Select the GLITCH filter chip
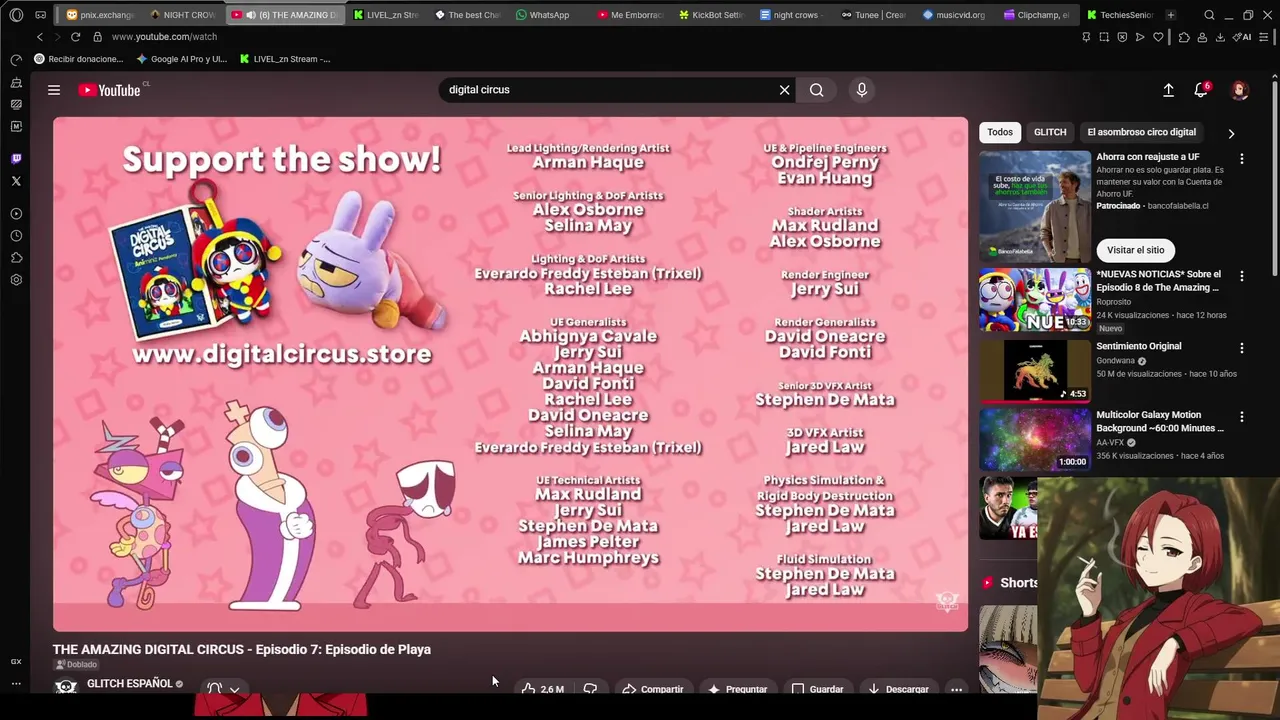This screenshot has height=720, width=1280. (1050, 132)
